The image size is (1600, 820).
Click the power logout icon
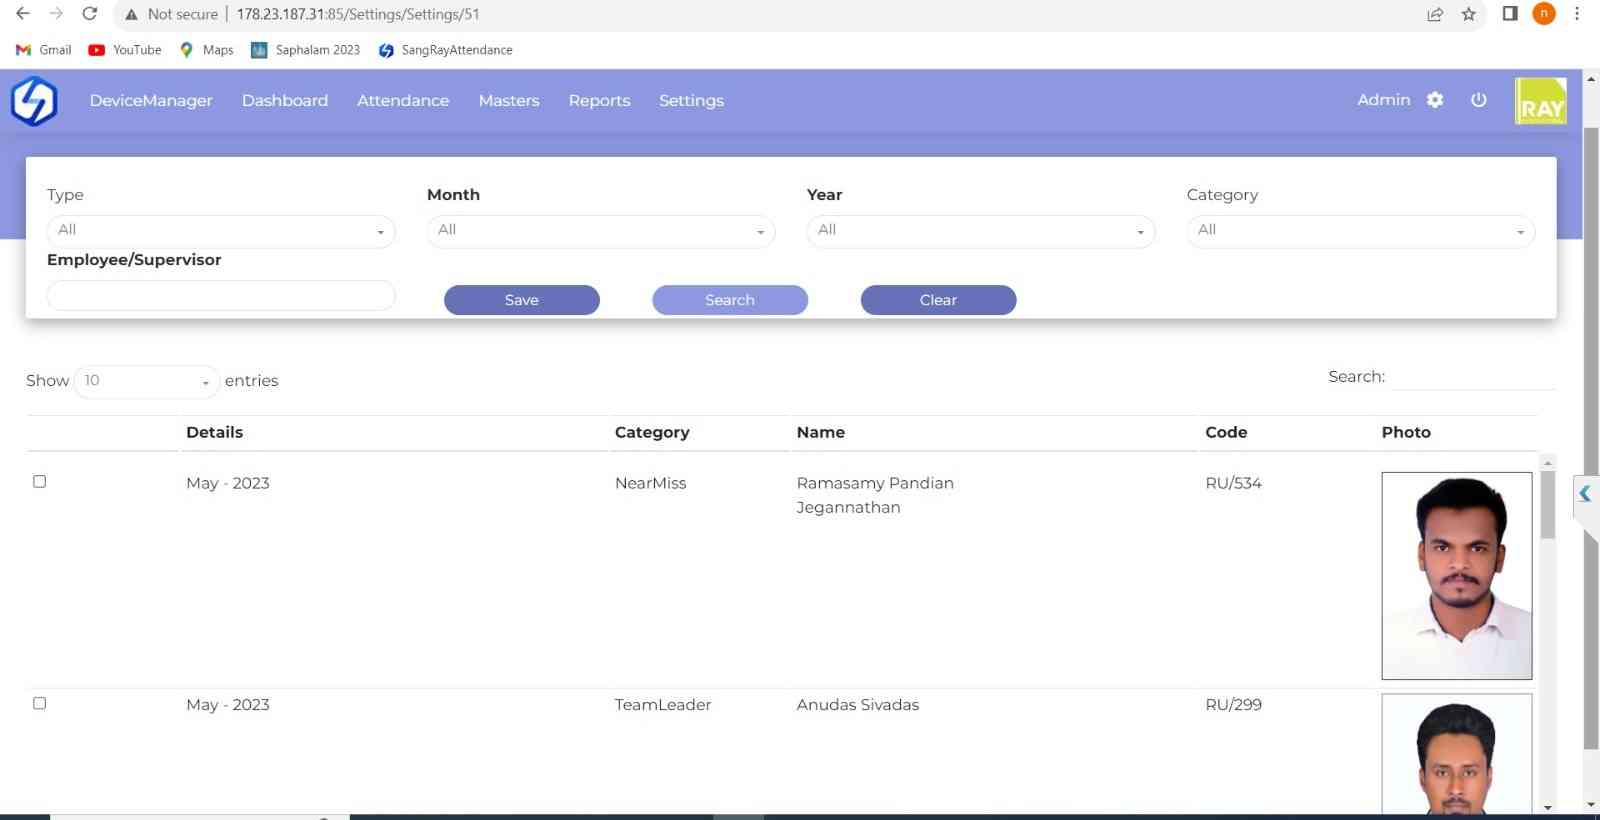point(1479,100)
